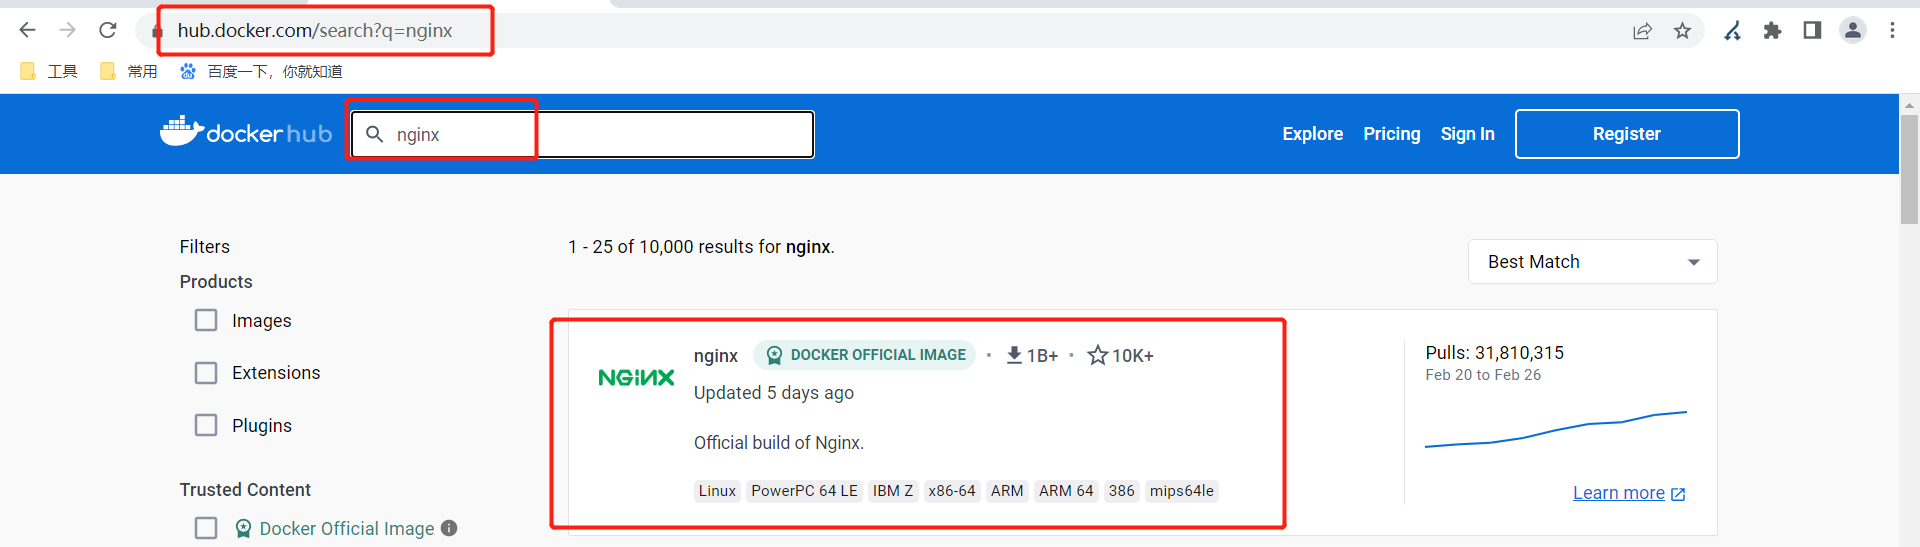Click the NGINX logo thumbnail

[636, 378]
